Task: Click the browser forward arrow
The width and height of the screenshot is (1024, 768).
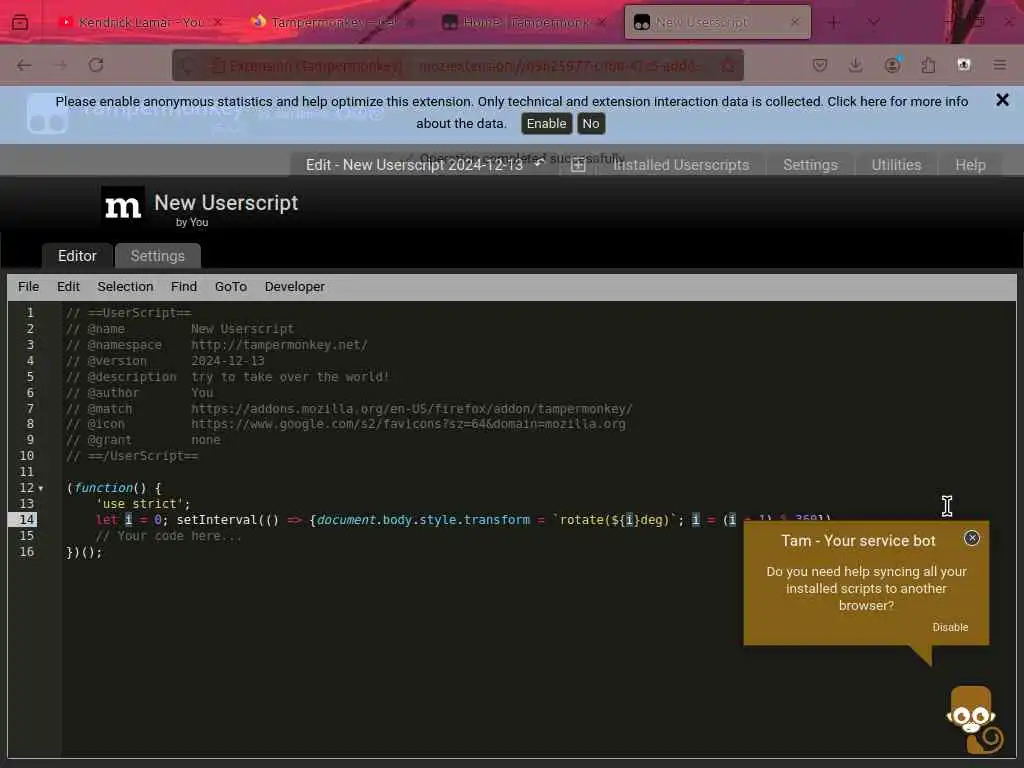Action: click(x=60, y=65)
